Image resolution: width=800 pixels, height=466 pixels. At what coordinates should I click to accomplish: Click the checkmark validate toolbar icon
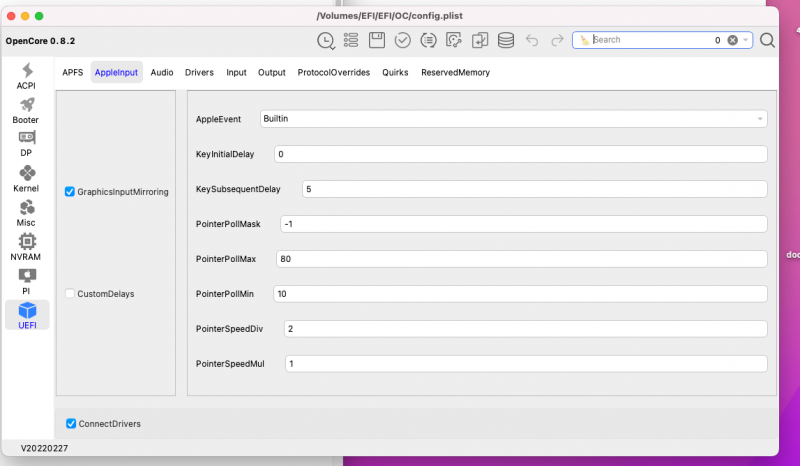click(403, 40)
